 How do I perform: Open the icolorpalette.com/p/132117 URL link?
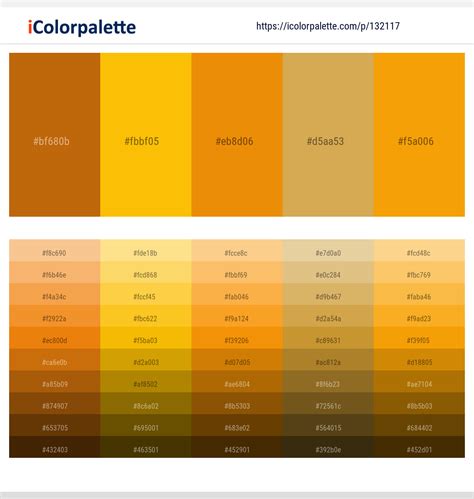pos(328,26)
